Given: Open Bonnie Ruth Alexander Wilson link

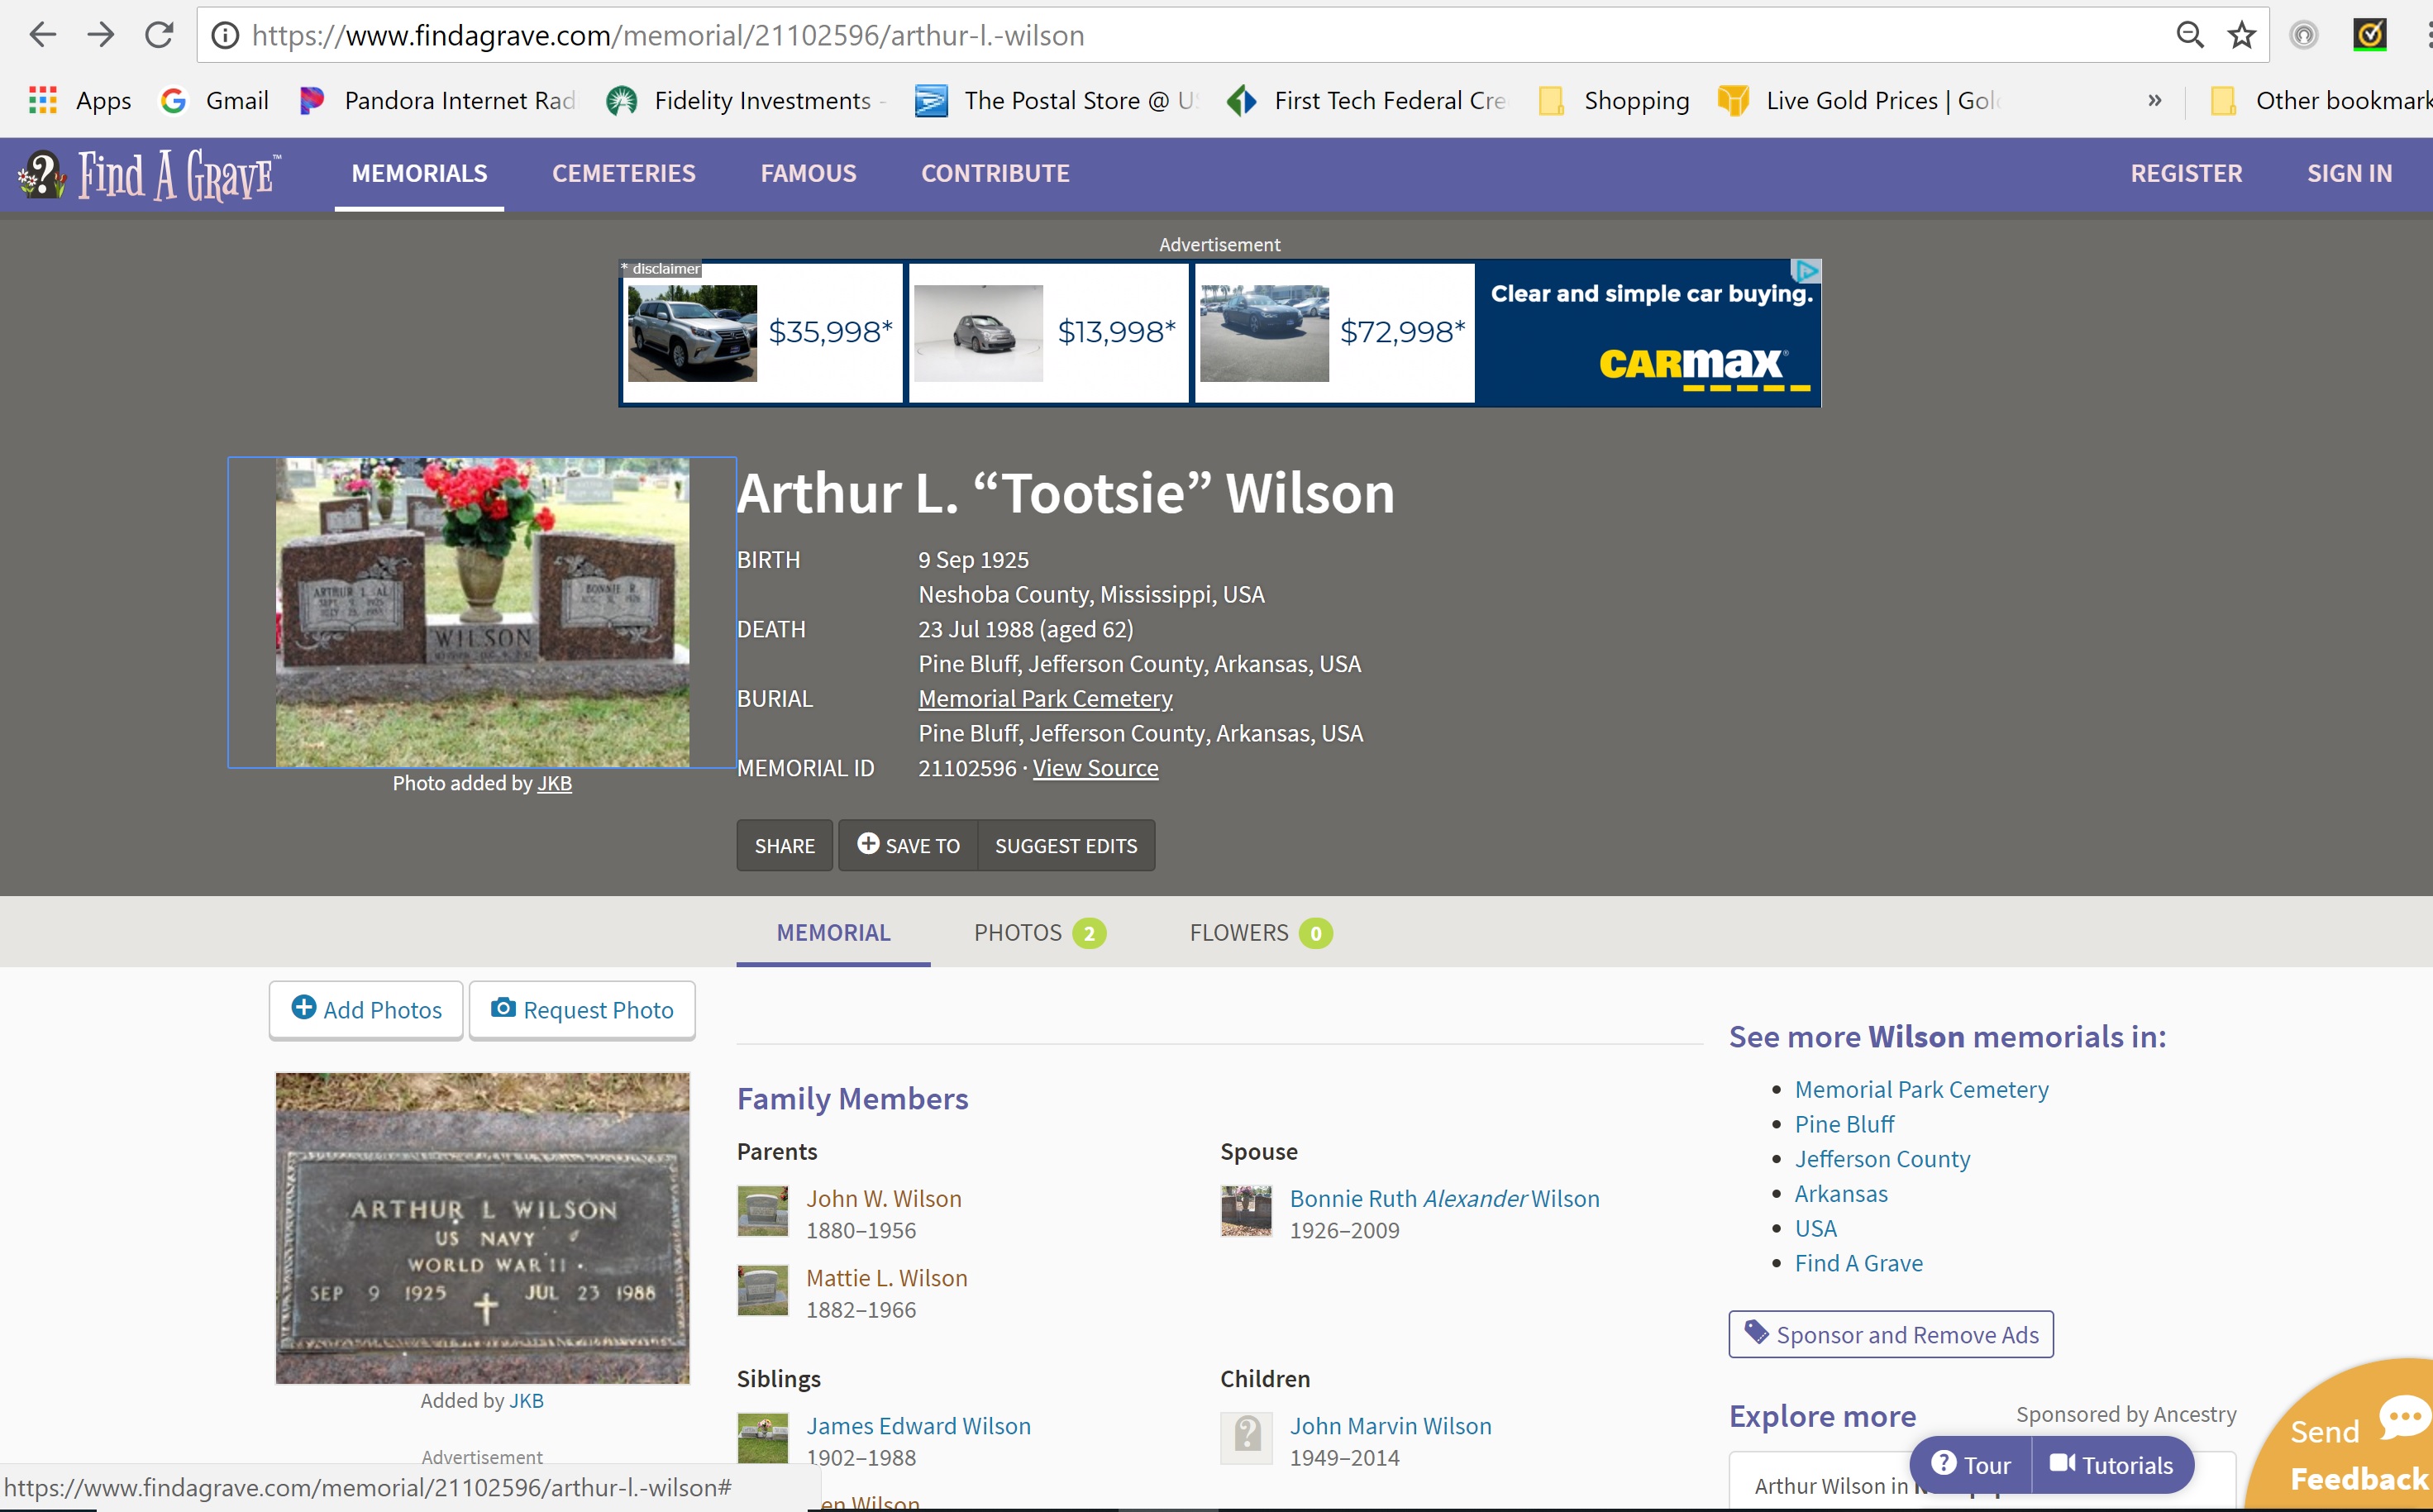Looking at the screenshot, I should 1444,1199.
